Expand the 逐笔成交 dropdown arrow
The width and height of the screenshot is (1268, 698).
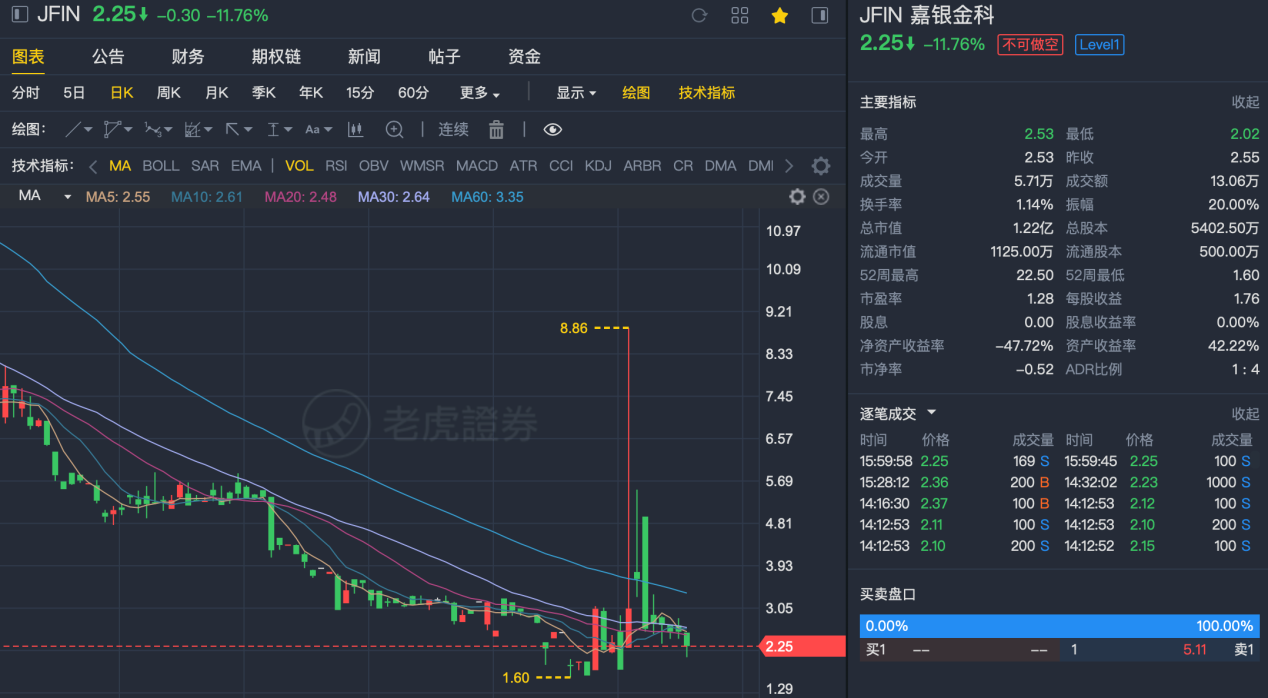click(932, 412)
